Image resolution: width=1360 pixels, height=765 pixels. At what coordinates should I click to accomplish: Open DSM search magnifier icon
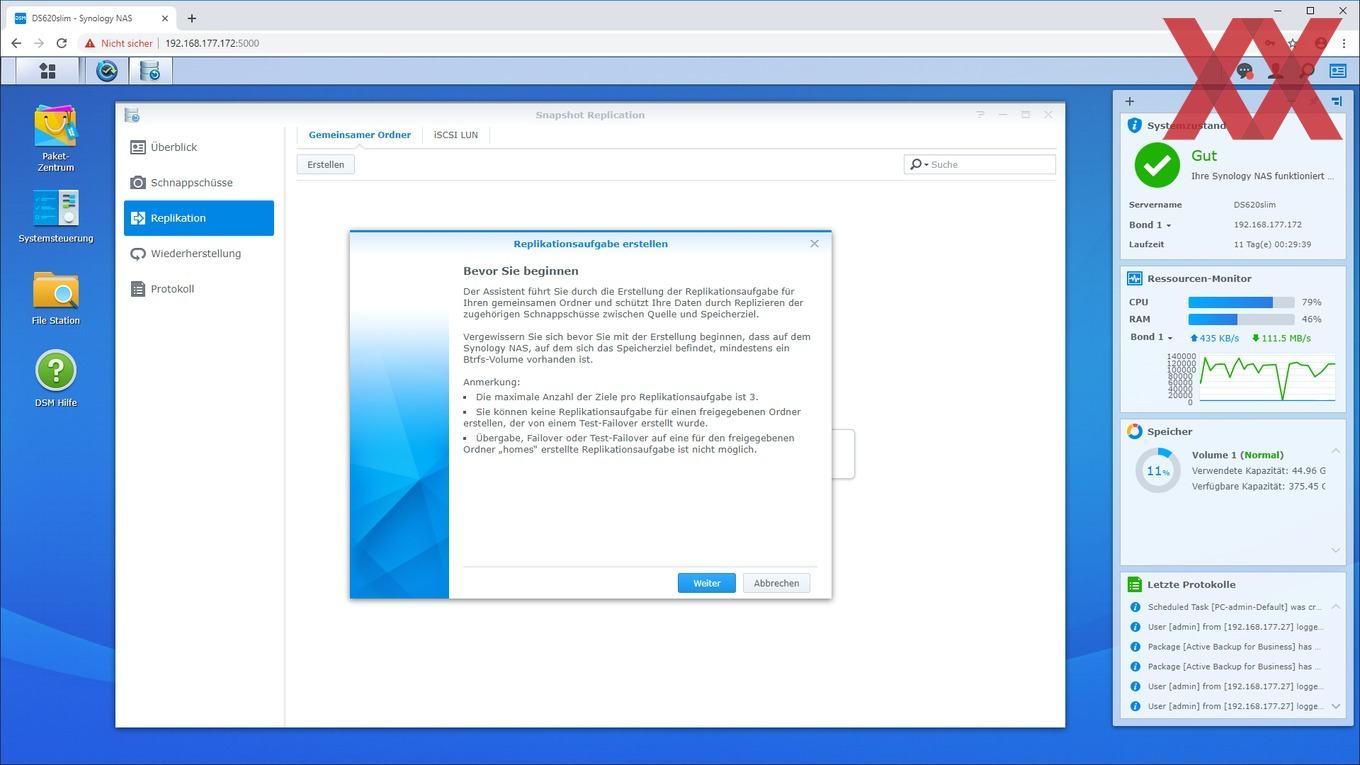tap(1307, 71)
